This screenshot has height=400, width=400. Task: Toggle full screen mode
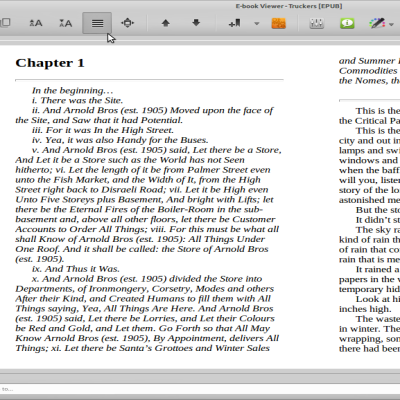[x=127, y=23]
